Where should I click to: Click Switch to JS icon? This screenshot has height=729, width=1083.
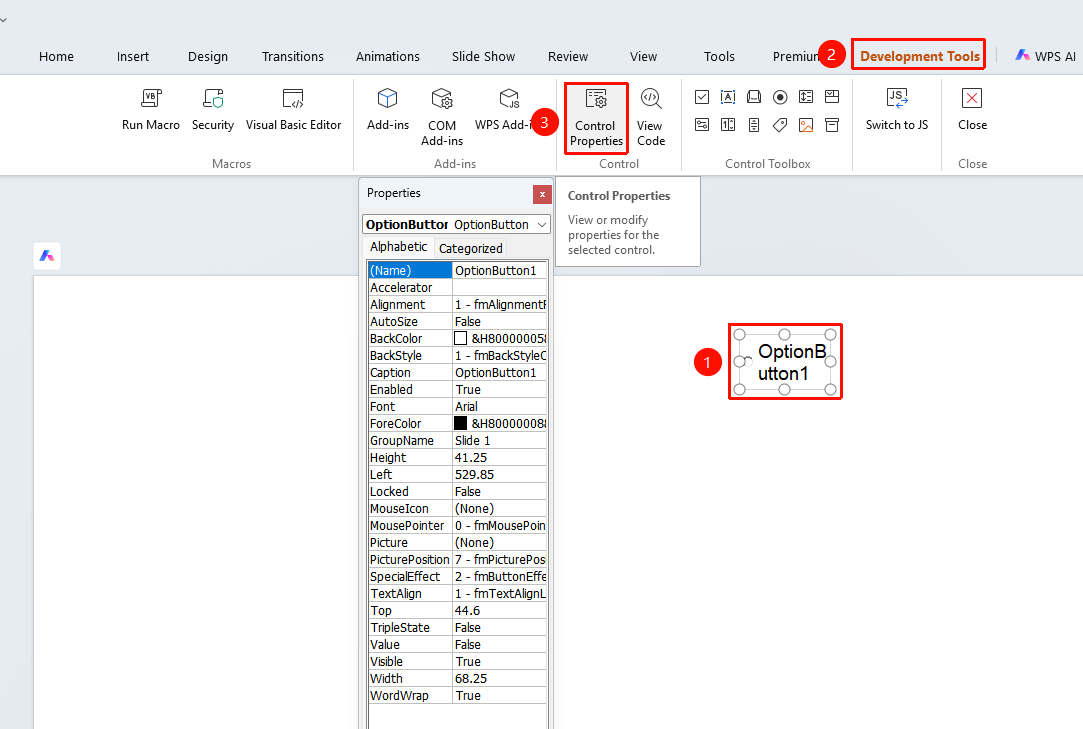tap(897, 98)
